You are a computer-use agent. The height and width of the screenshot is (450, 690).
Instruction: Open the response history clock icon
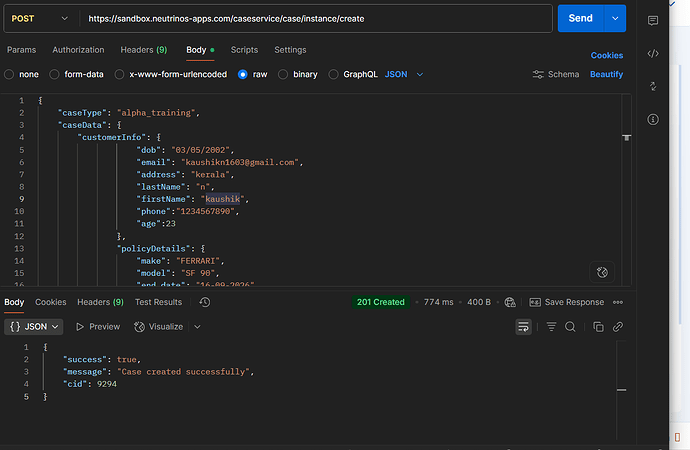coord(205,302)
